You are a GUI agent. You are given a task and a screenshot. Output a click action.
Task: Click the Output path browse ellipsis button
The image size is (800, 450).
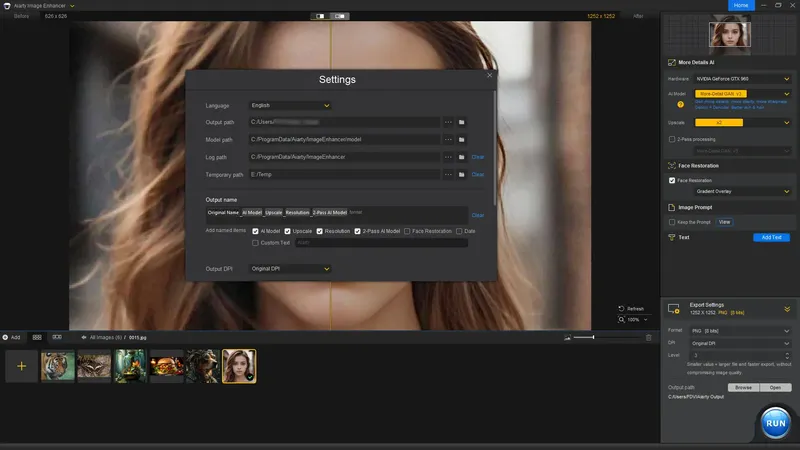pos(448,122)
